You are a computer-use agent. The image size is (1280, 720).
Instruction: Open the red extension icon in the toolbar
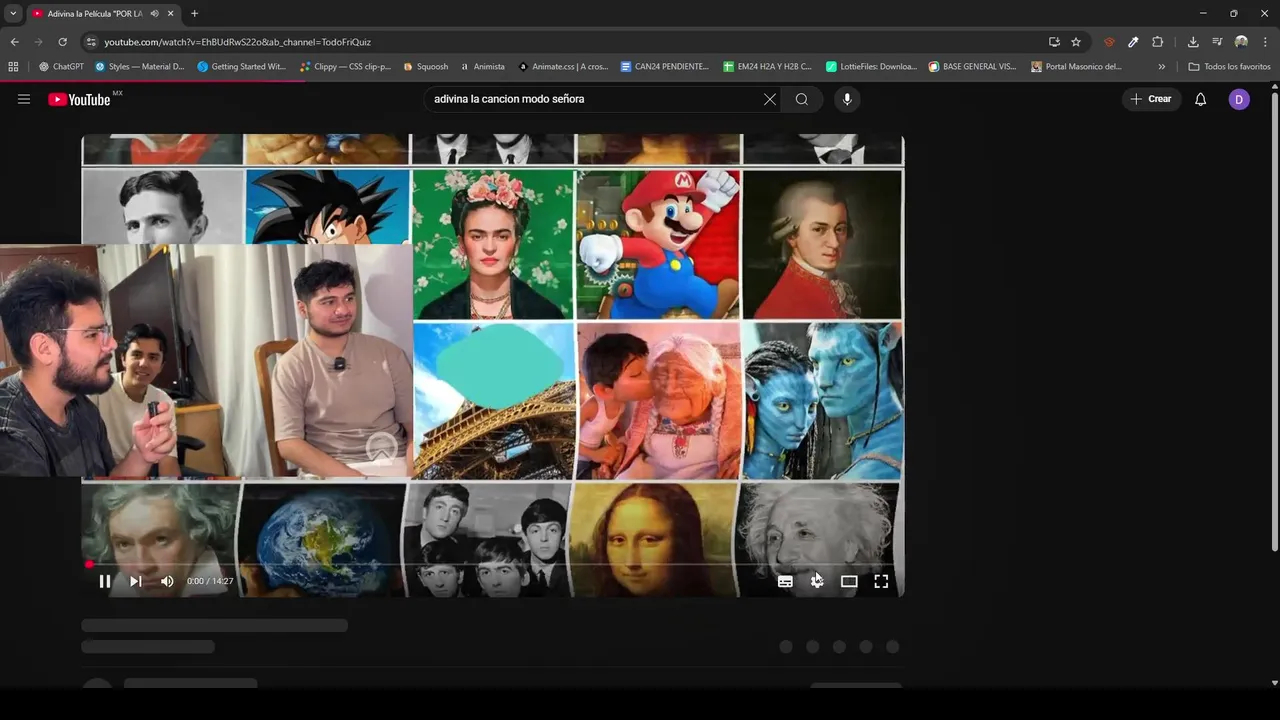click(x=1109, y=42)
